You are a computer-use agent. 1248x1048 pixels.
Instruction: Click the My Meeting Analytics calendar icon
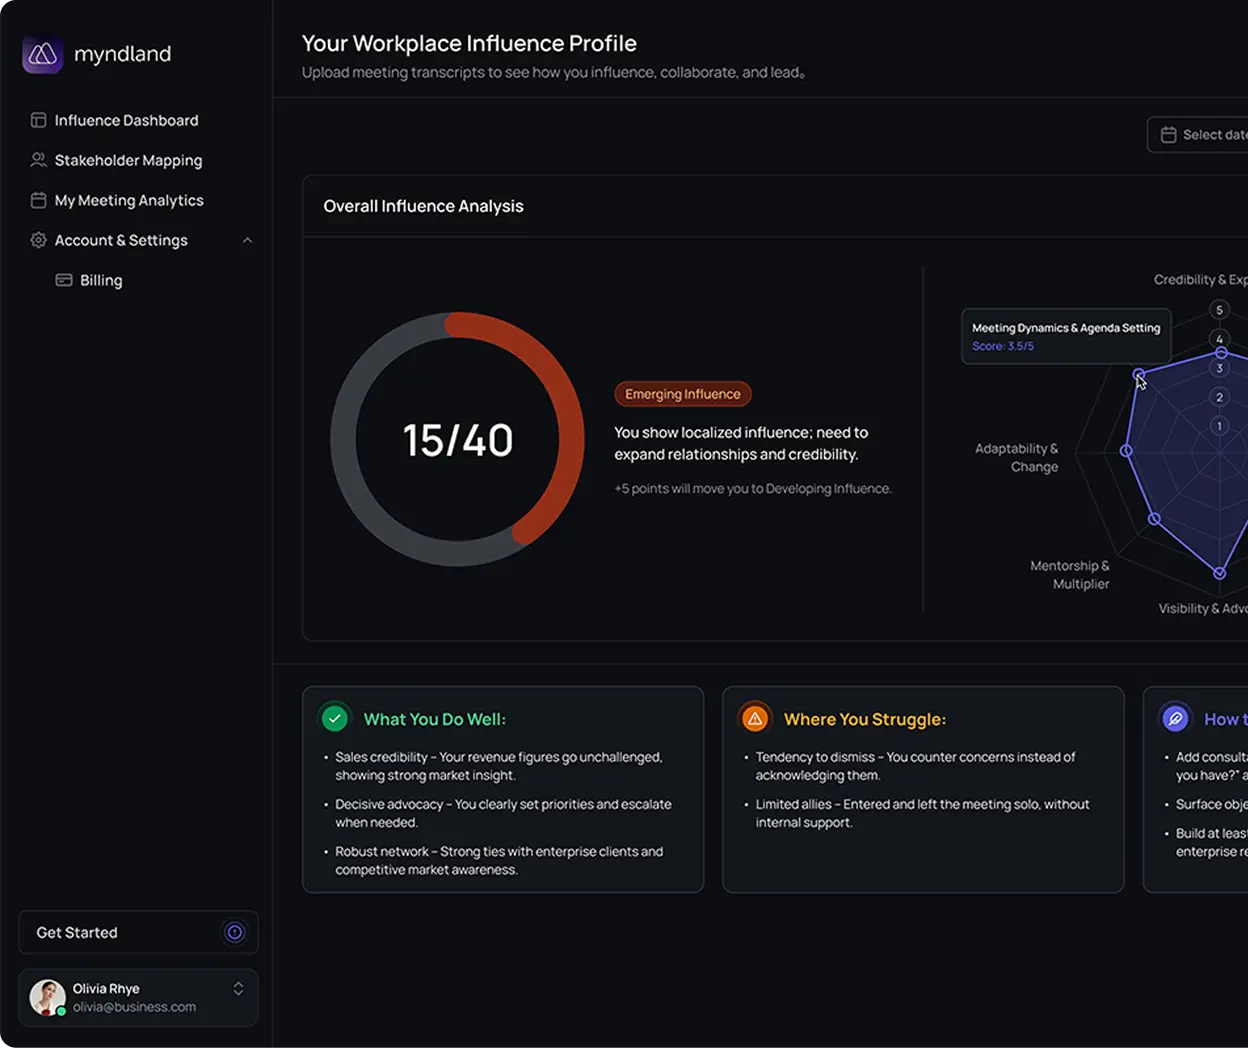point(38,200)
